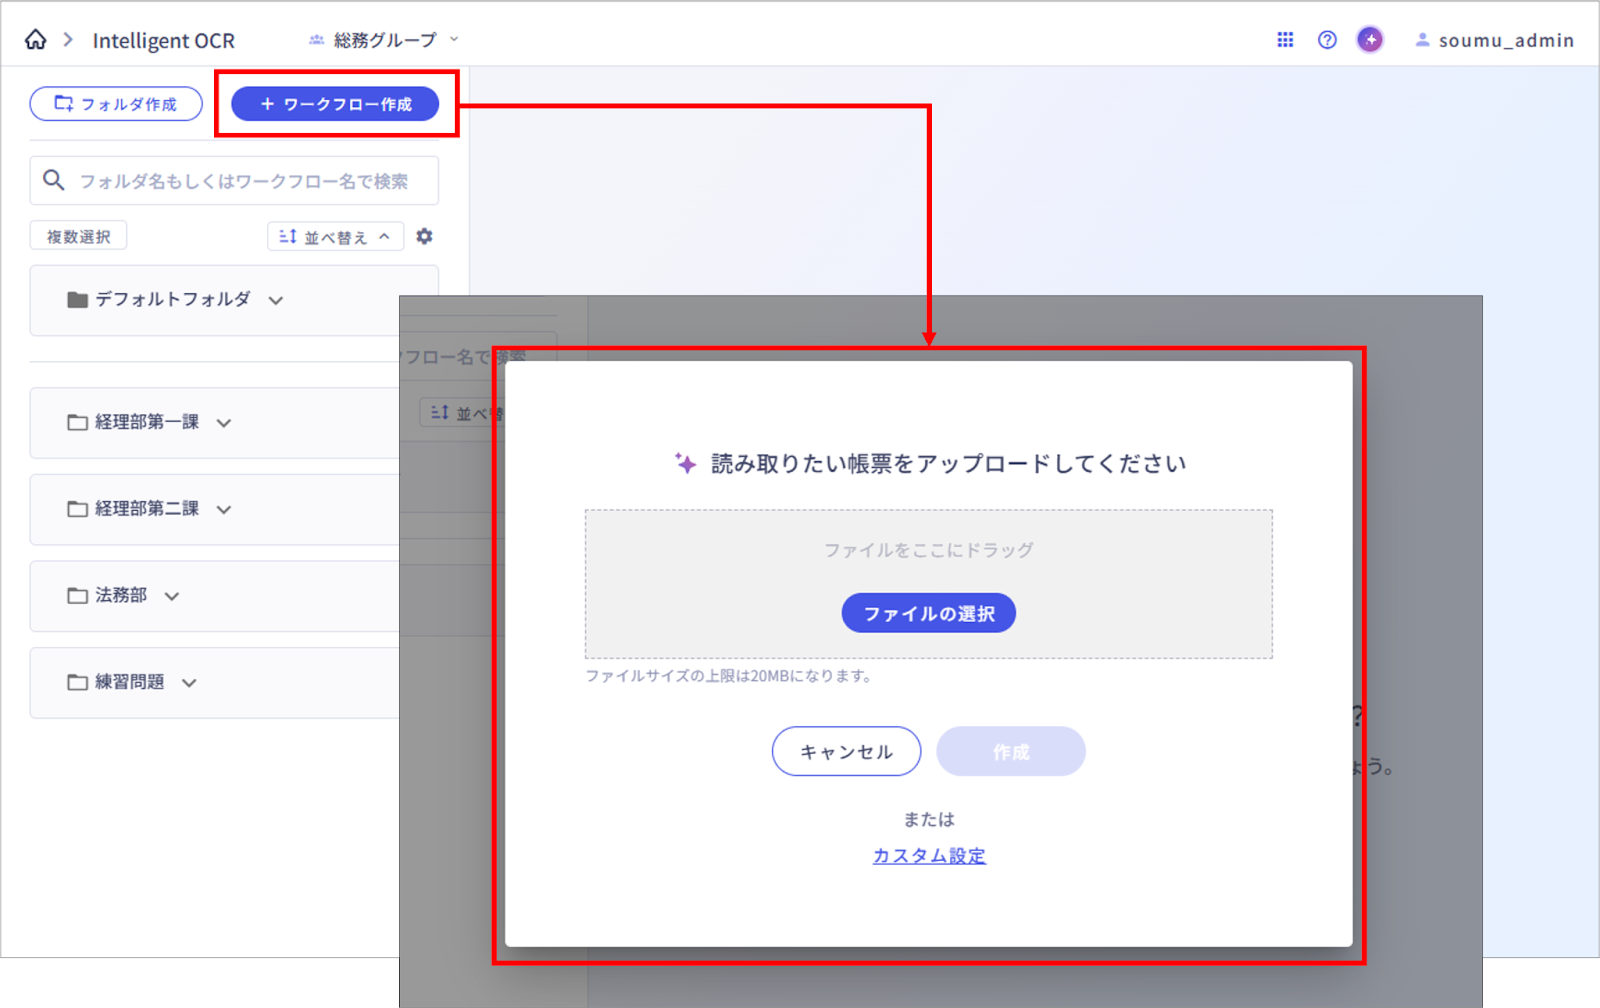Click the folder and workflow name search field

click(x=234, y=180)
